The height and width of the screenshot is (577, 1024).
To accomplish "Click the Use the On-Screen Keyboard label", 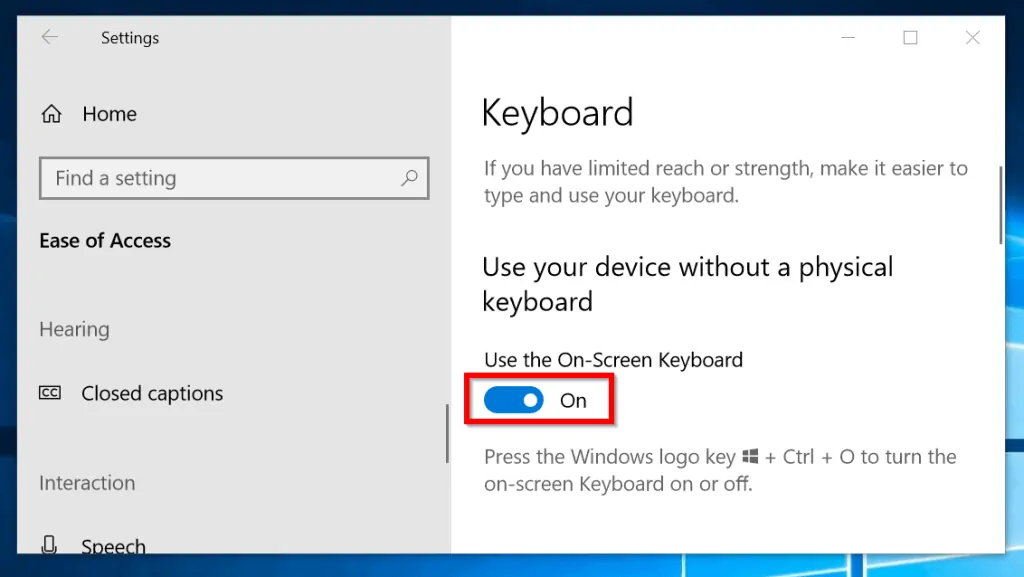I will coord(613,360).
